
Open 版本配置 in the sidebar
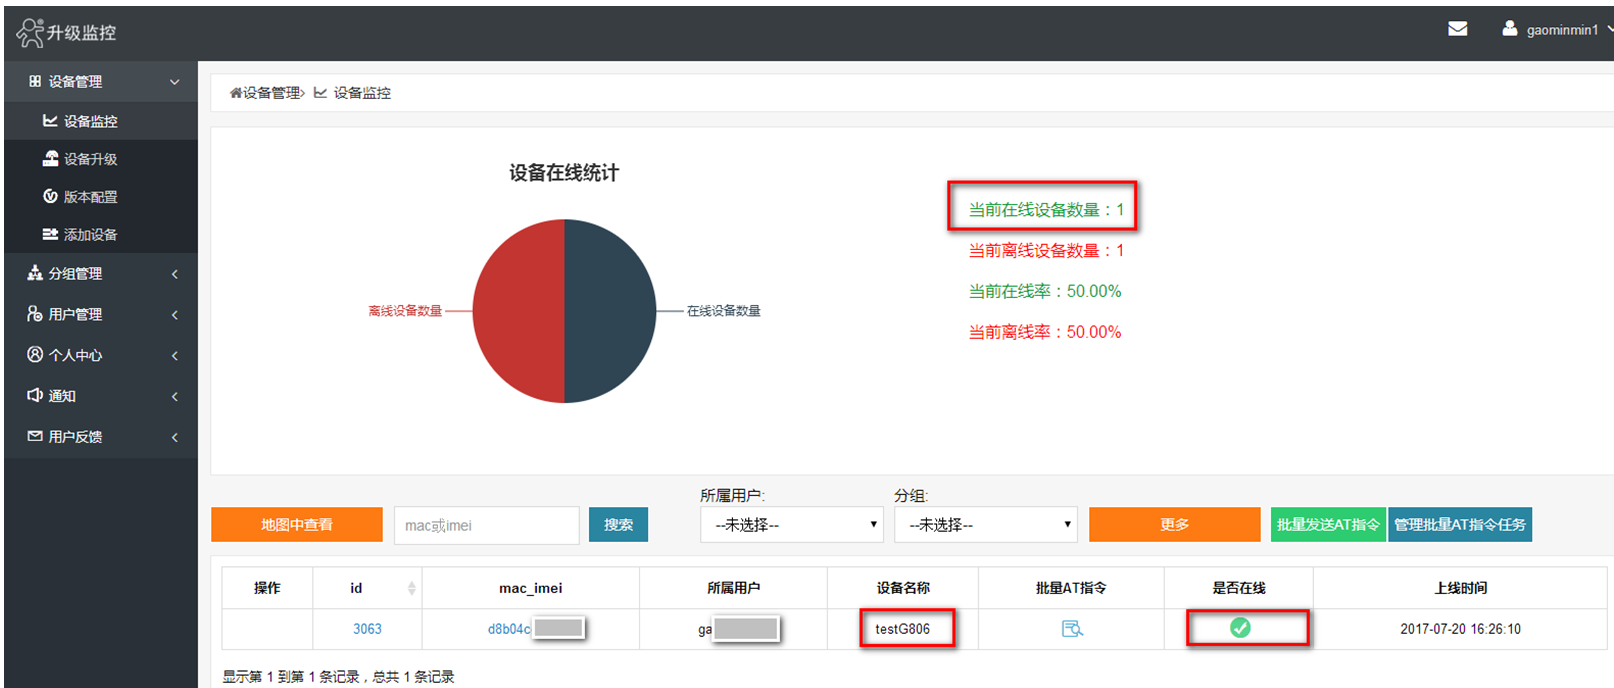tap(90, 197)
